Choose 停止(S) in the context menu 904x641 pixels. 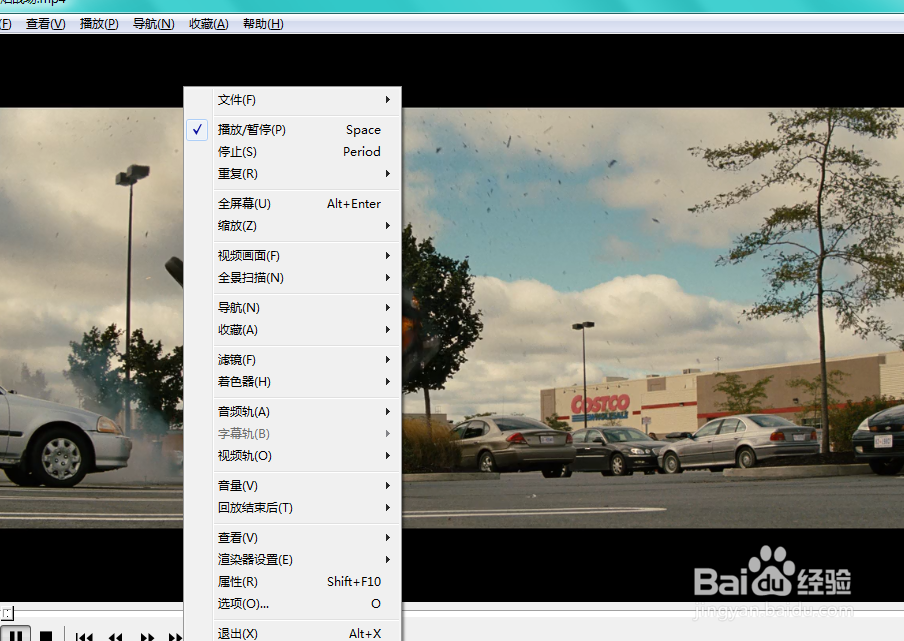tap(293, 152)
